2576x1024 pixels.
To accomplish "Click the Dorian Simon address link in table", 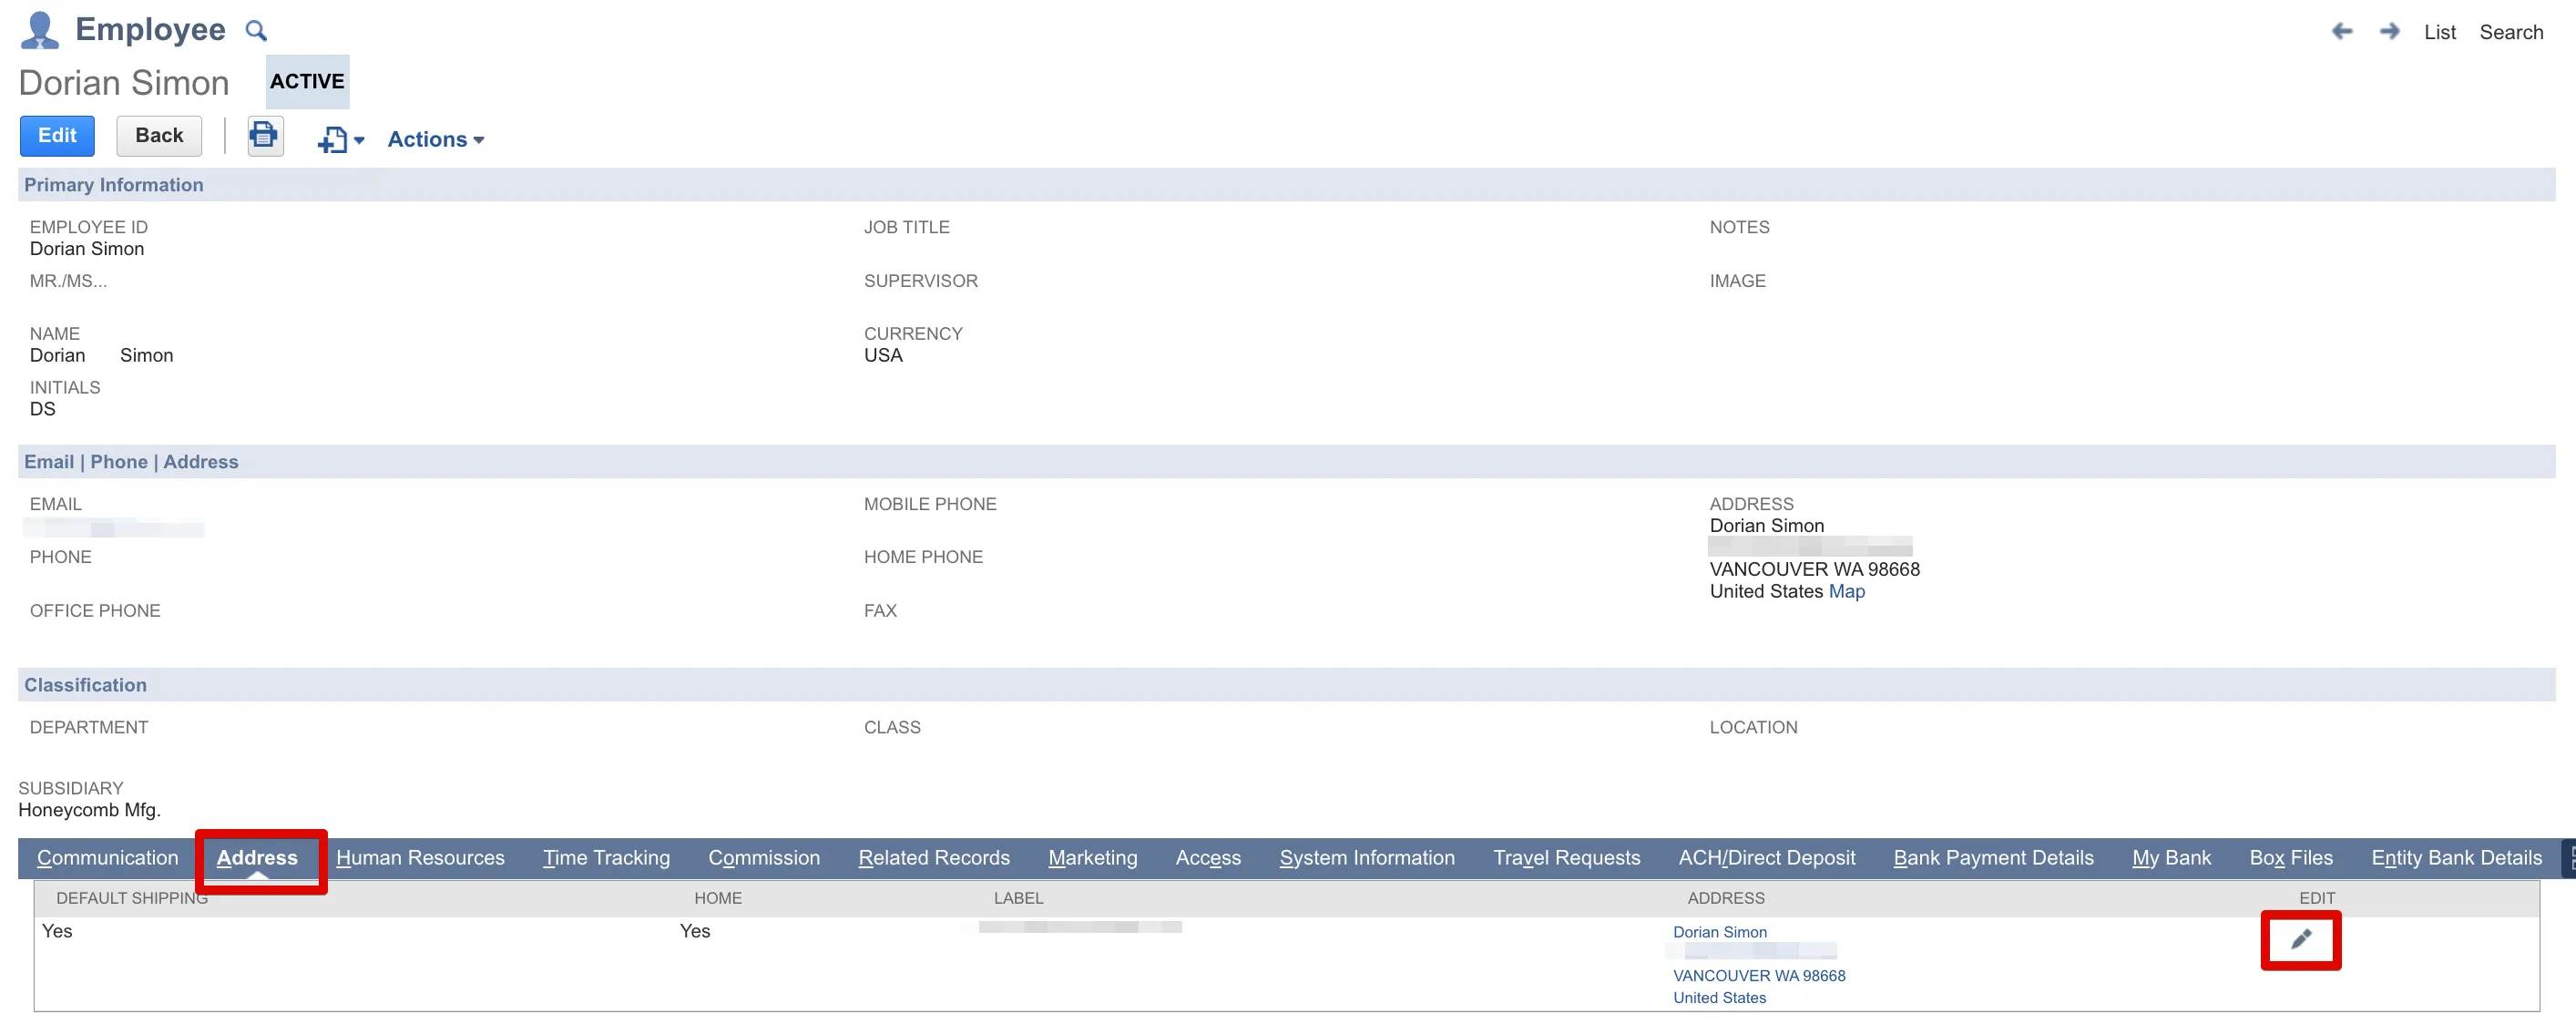I will [x=1719, y=932].
